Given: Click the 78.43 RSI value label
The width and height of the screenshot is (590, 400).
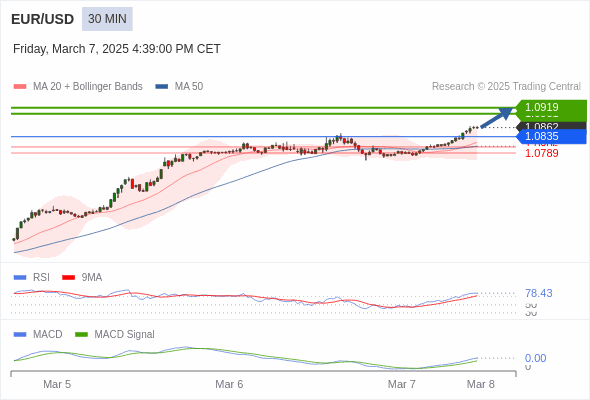Looking at the screenshot, I should (538, 293).
